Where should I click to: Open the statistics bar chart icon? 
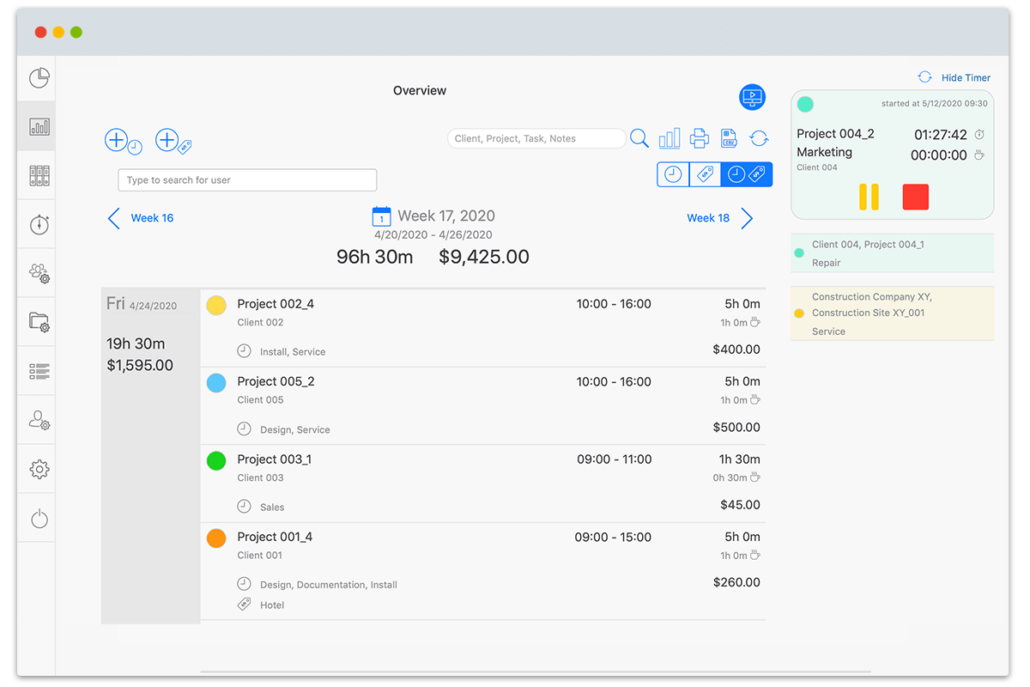669,138
